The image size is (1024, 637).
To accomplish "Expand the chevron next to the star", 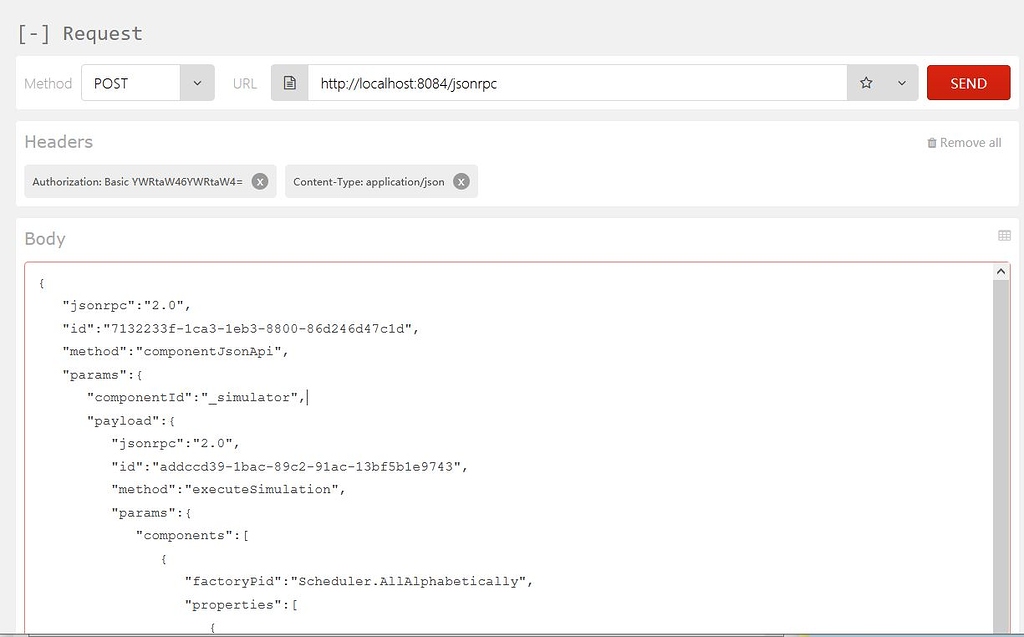I will pos(901,83).
